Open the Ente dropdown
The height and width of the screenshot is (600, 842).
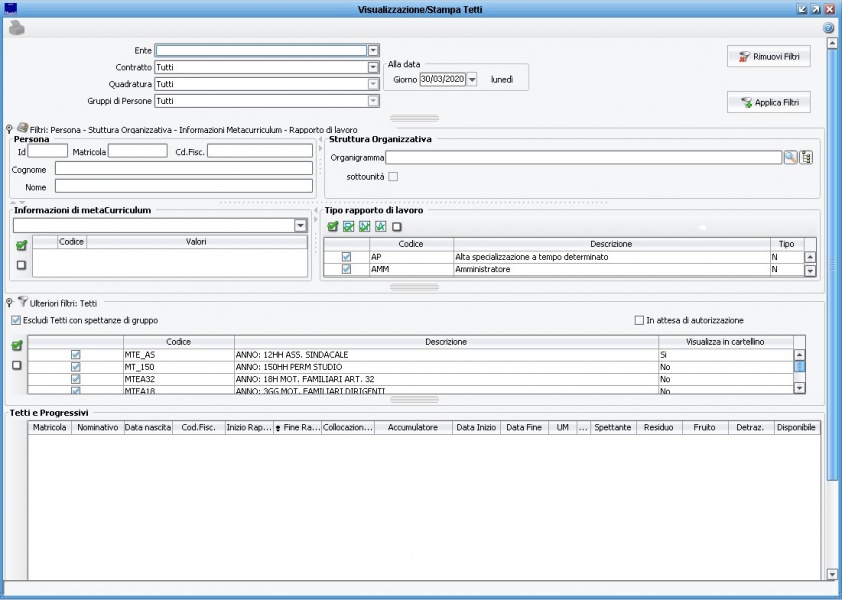click(x=373, y=50)
